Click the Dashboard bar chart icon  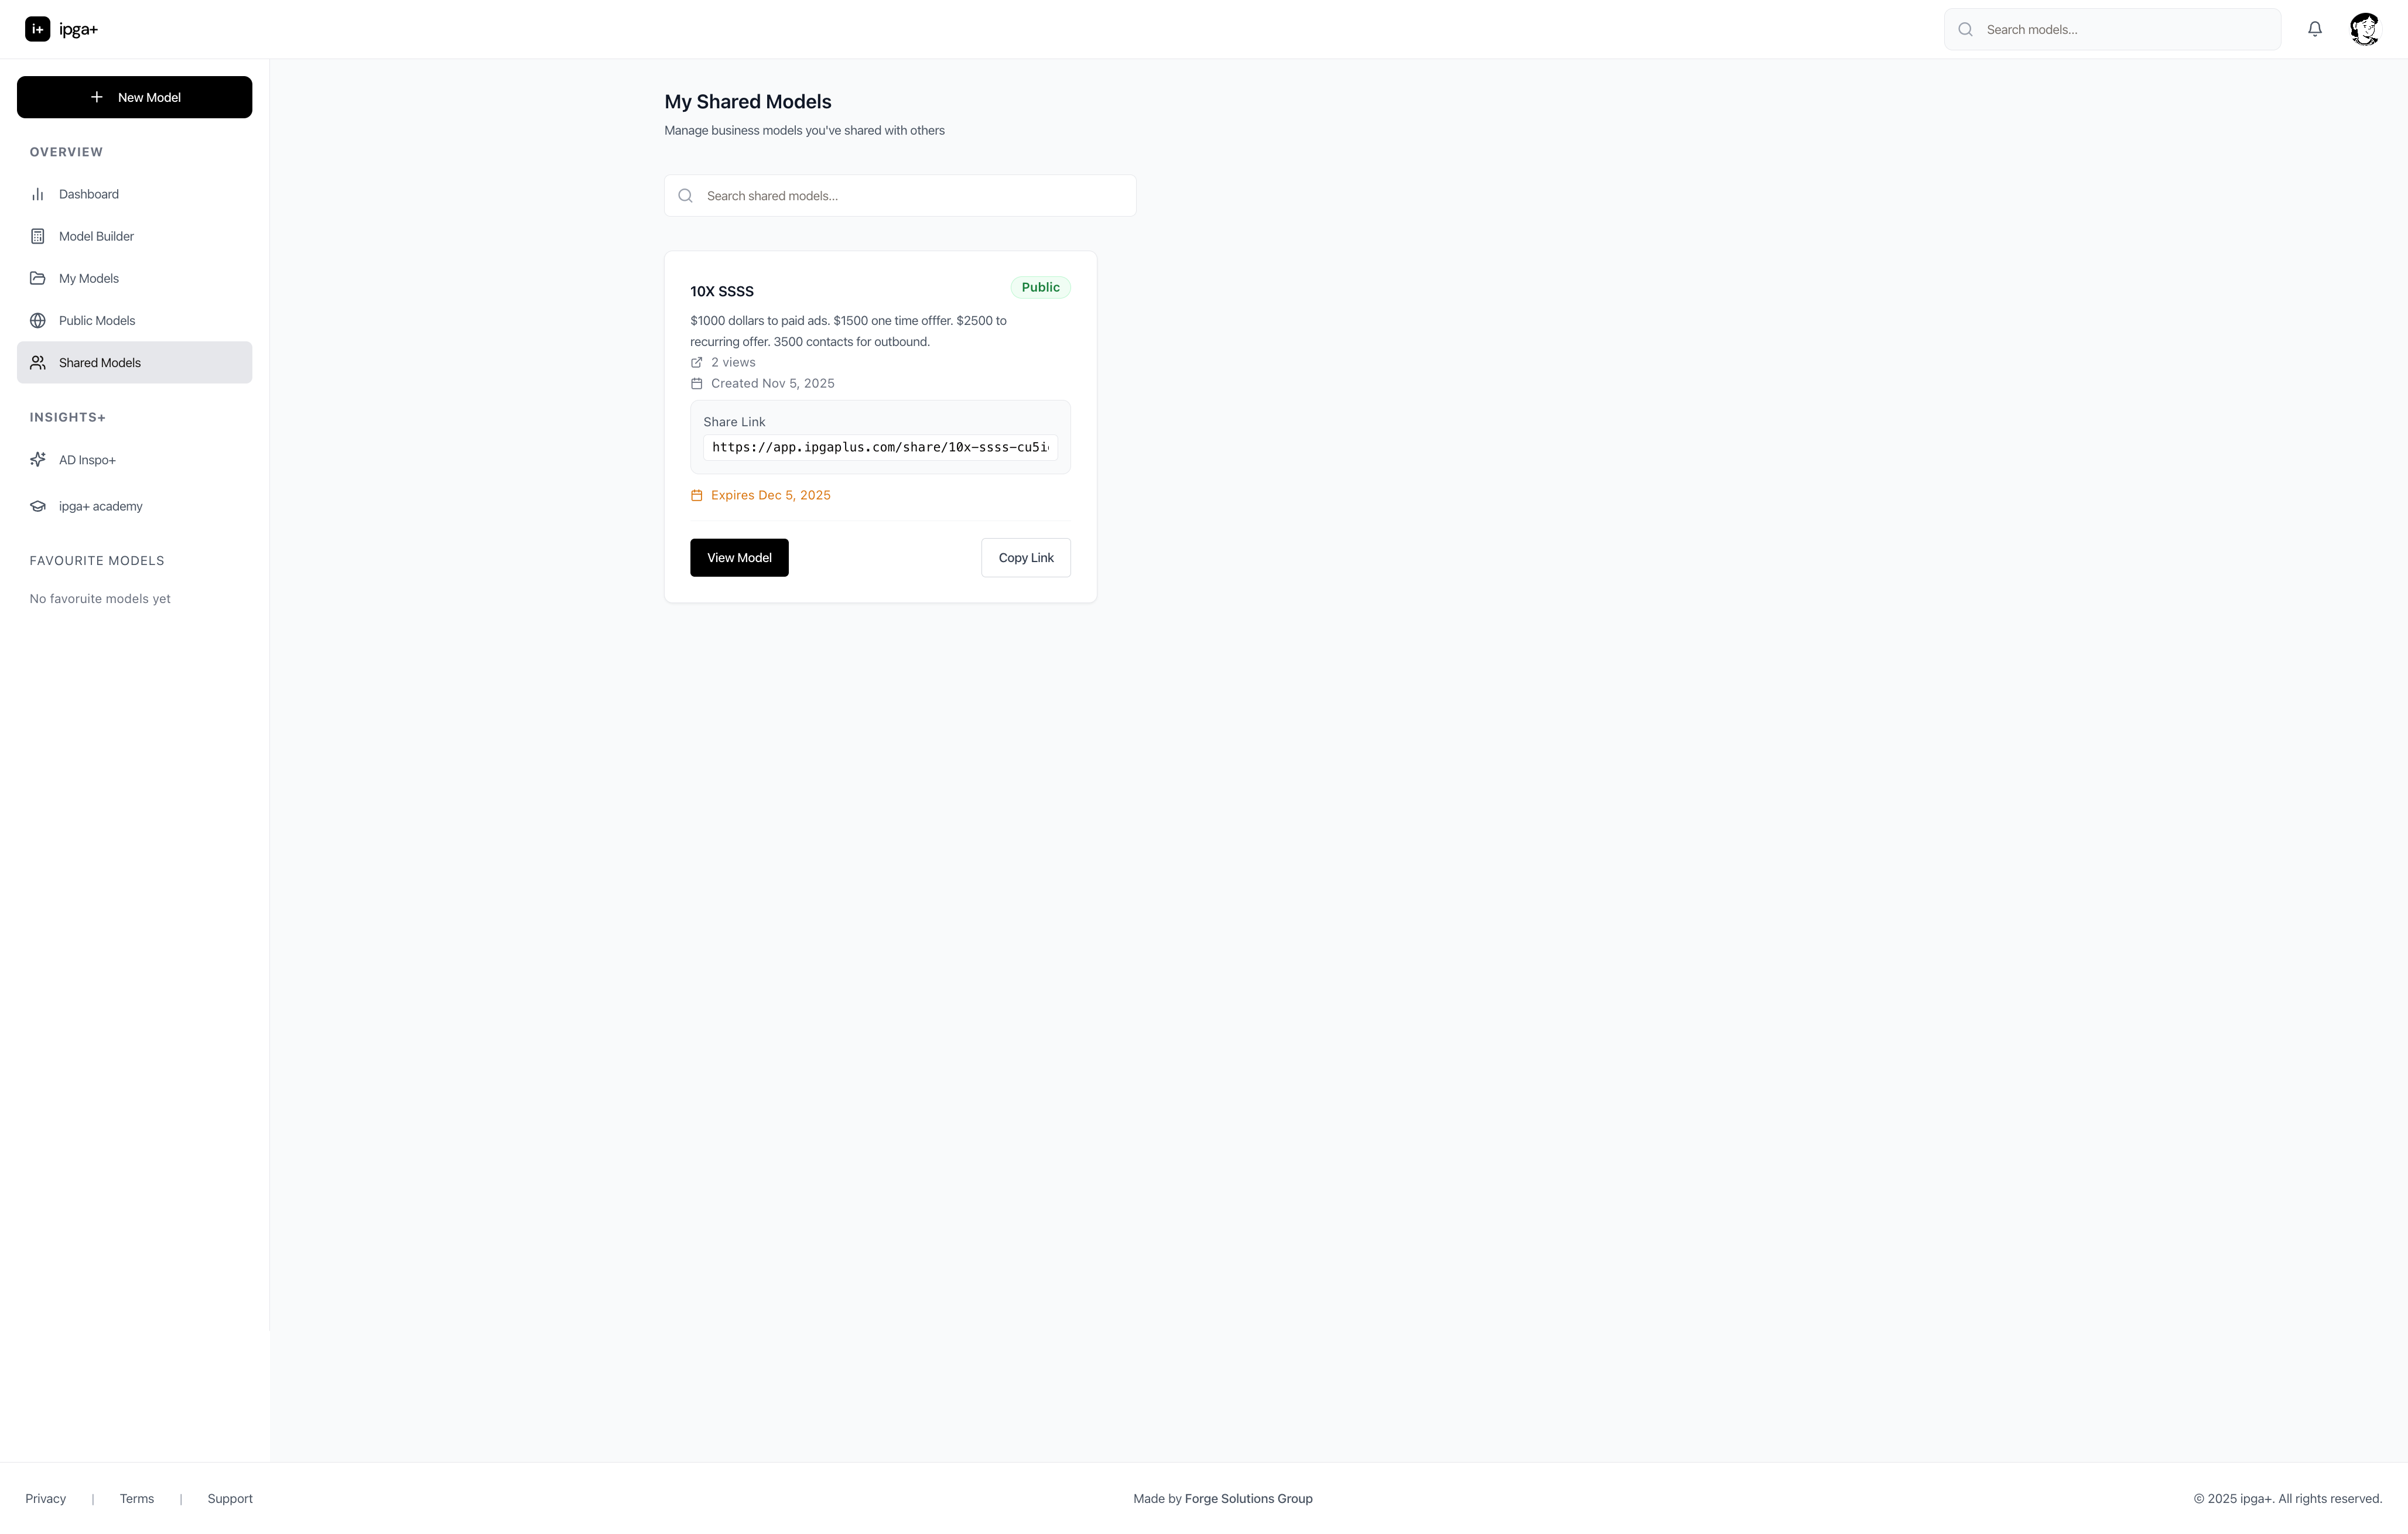(38, 194)
